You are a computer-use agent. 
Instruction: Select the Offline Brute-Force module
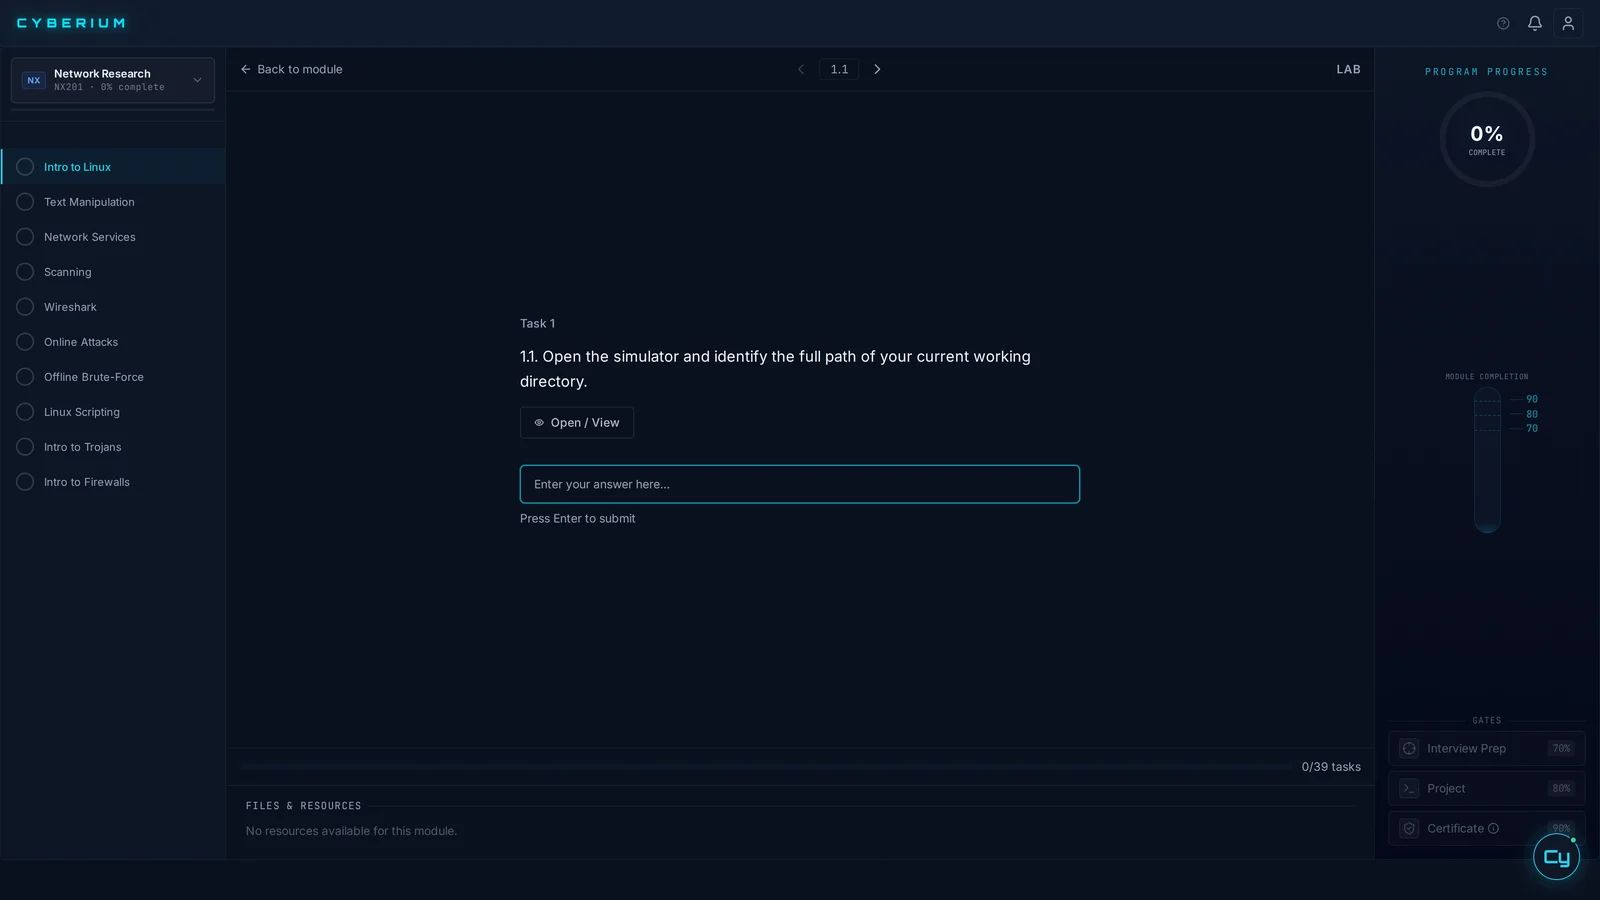pos(113,377)
